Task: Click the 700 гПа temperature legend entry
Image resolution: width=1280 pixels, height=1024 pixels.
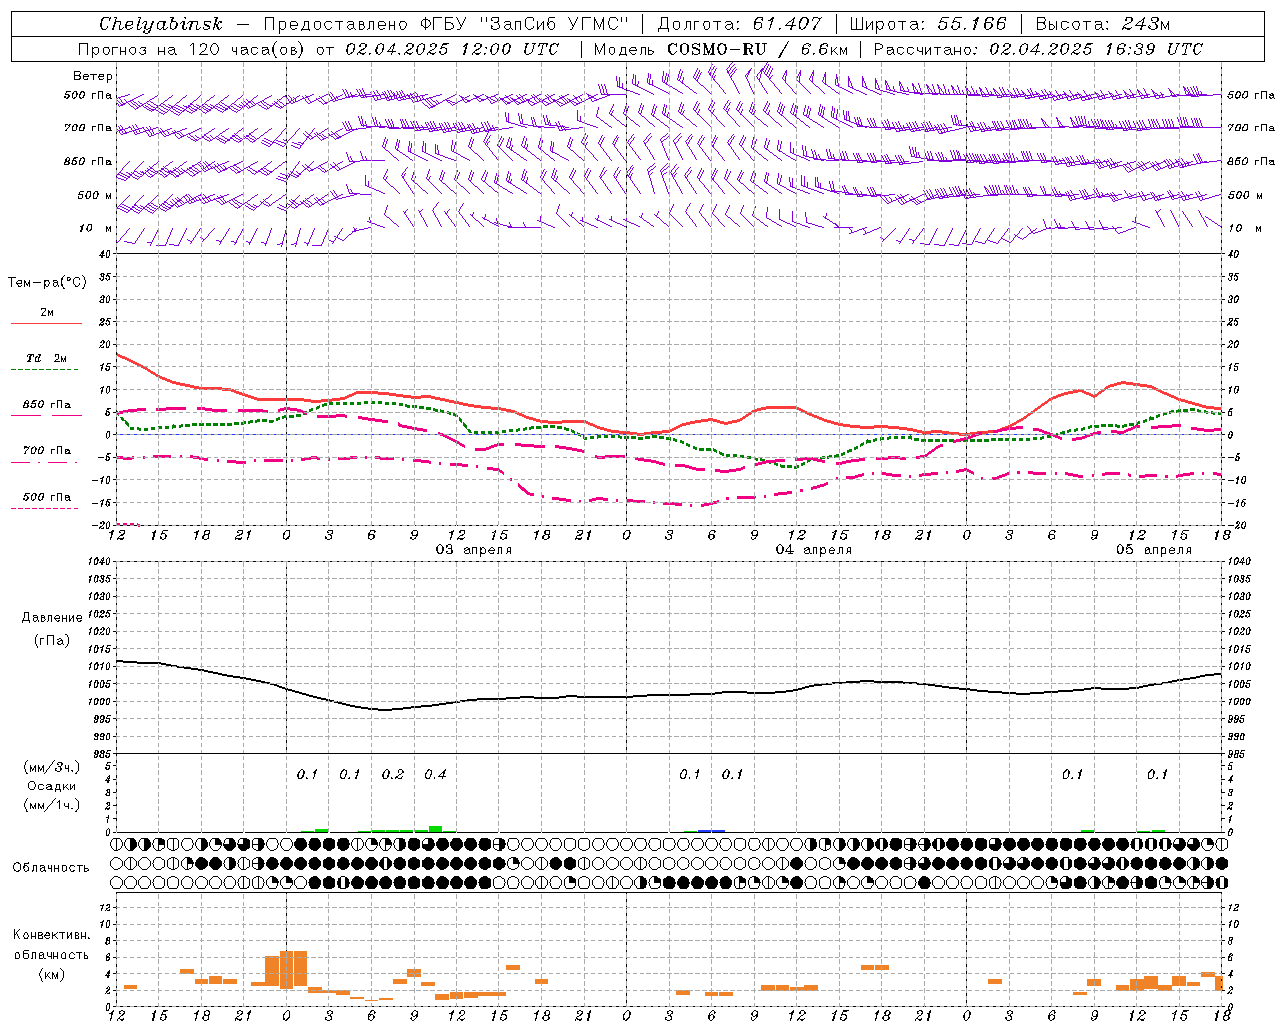Action: point(46,451)
